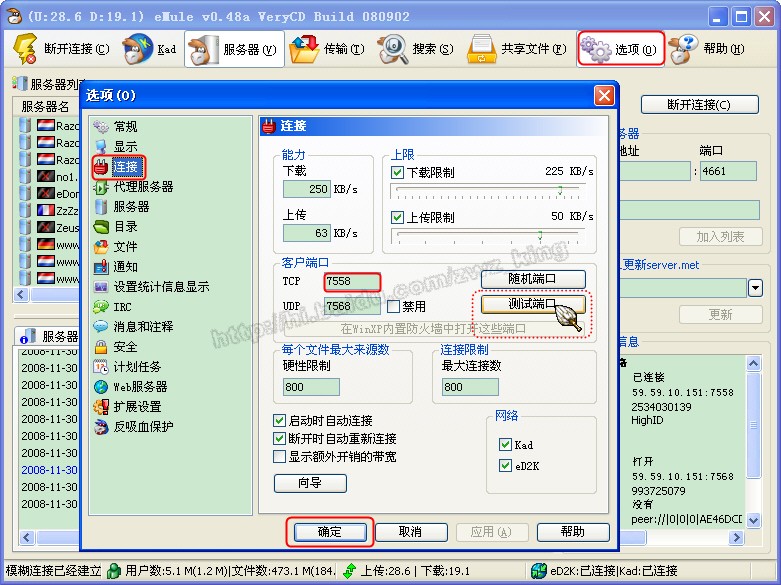Expand the server.met URL dropdown arrow
Viewport: 781px width, 585px height.
755,288
